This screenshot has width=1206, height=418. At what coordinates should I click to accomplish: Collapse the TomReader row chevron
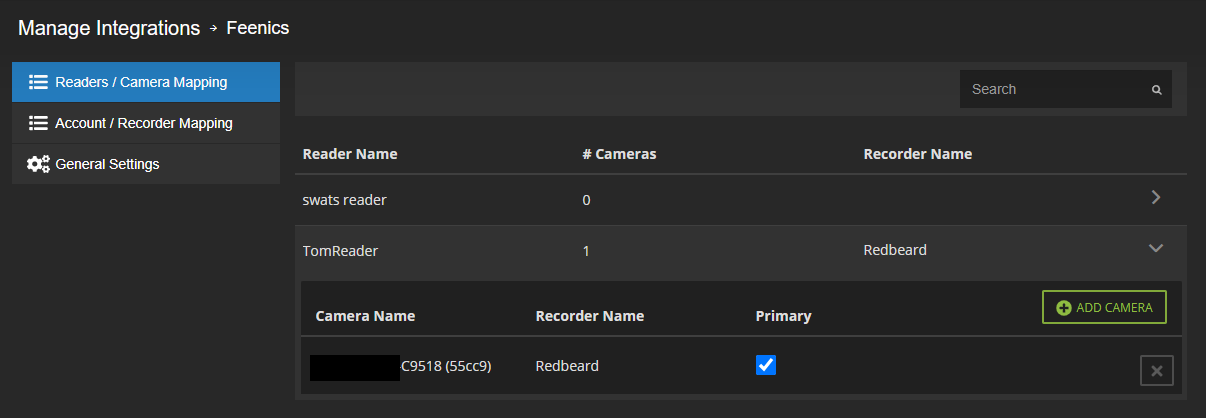click(1156, 248)
